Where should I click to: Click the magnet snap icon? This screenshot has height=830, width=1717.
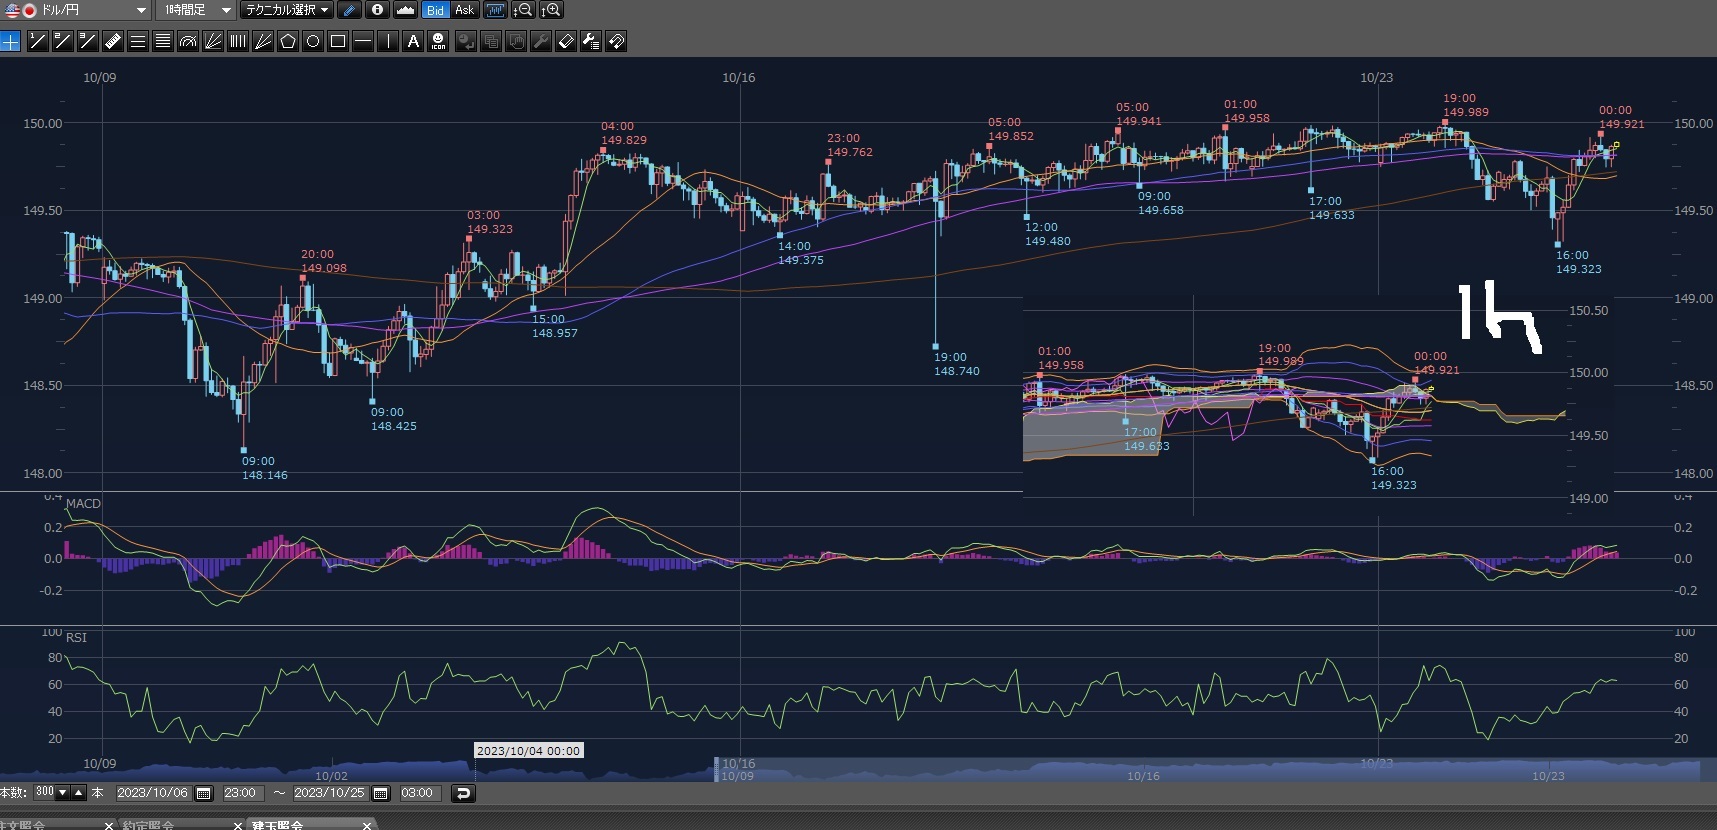point(616,41)
